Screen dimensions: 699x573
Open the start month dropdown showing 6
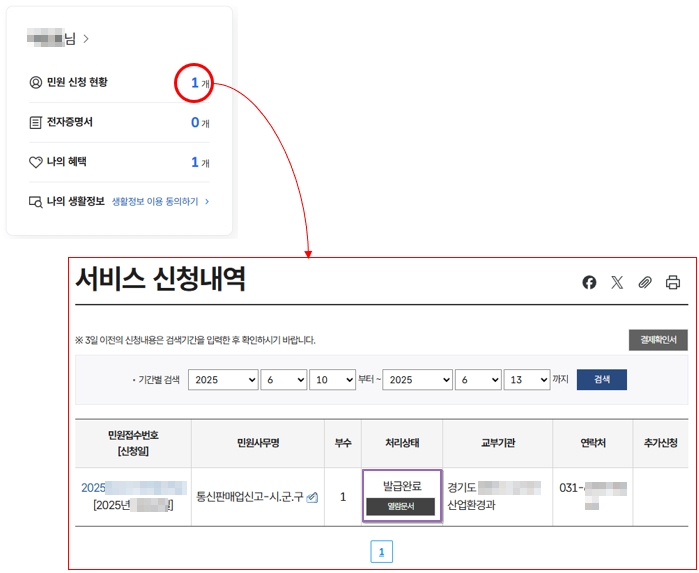[284, 379]
